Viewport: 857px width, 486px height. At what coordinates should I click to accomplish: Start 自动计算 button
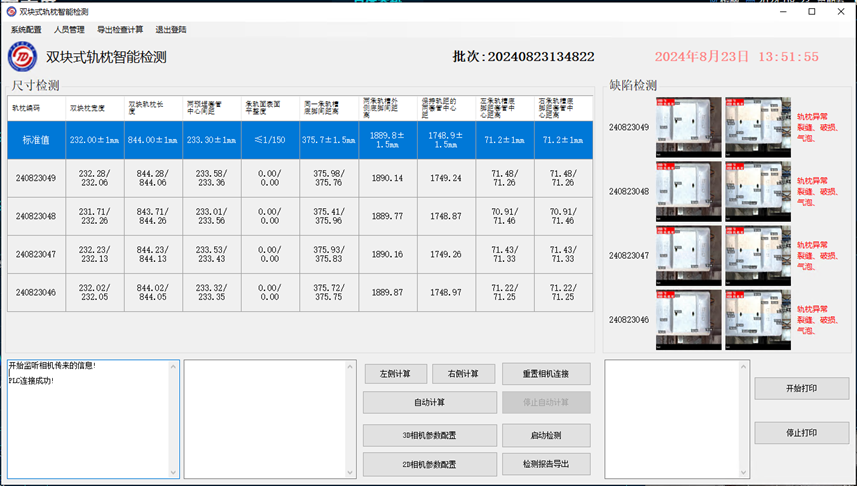pos(429,402)
